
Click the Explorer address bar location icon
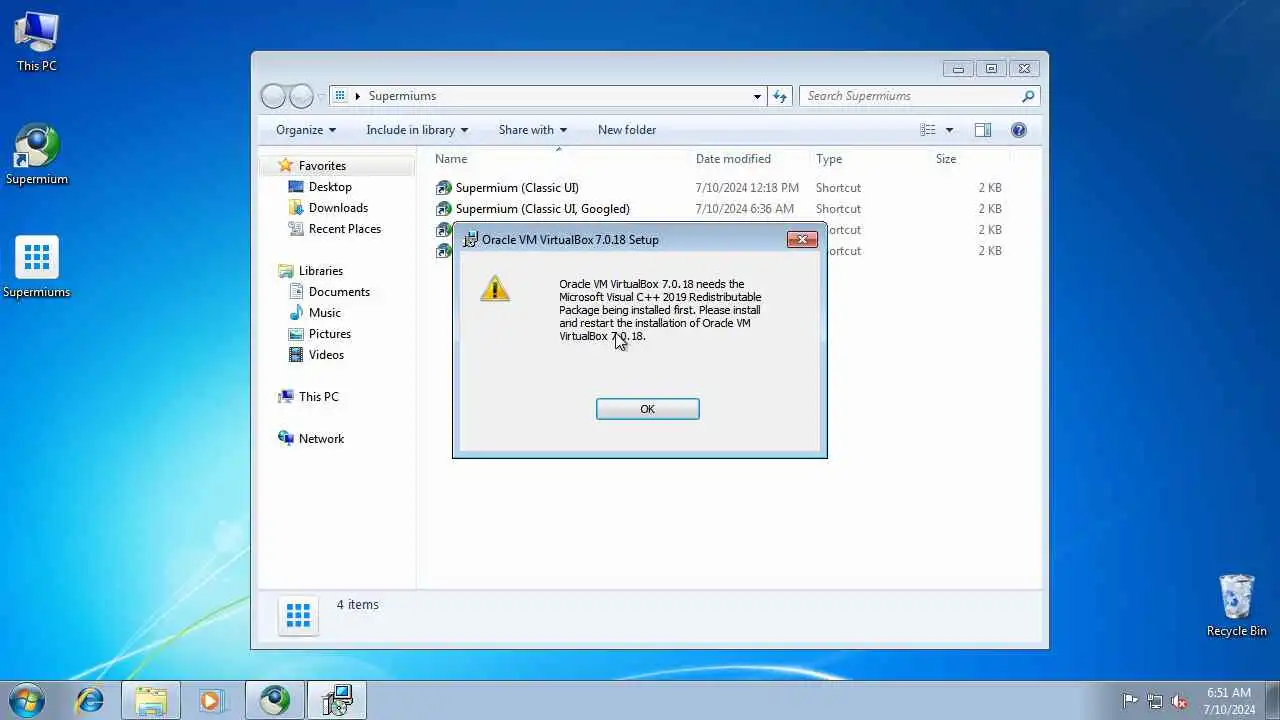click(x=340, y=96)
